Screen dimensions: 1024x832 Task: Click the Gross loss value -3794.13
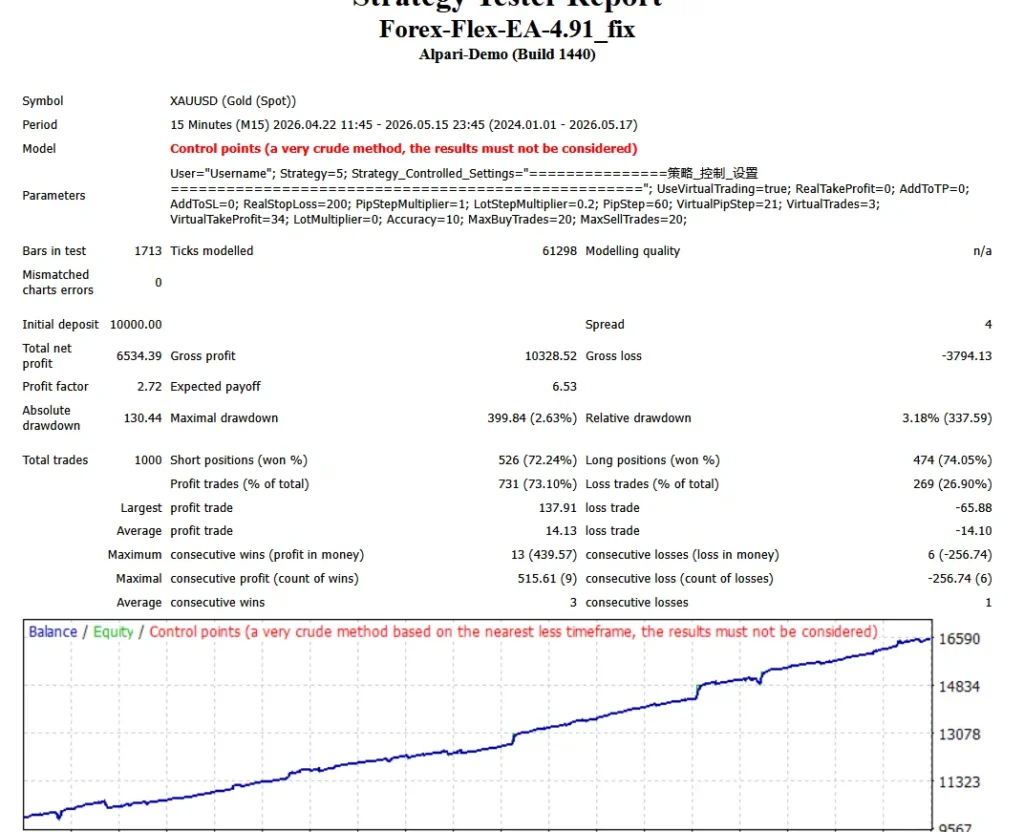pos(967,356)
